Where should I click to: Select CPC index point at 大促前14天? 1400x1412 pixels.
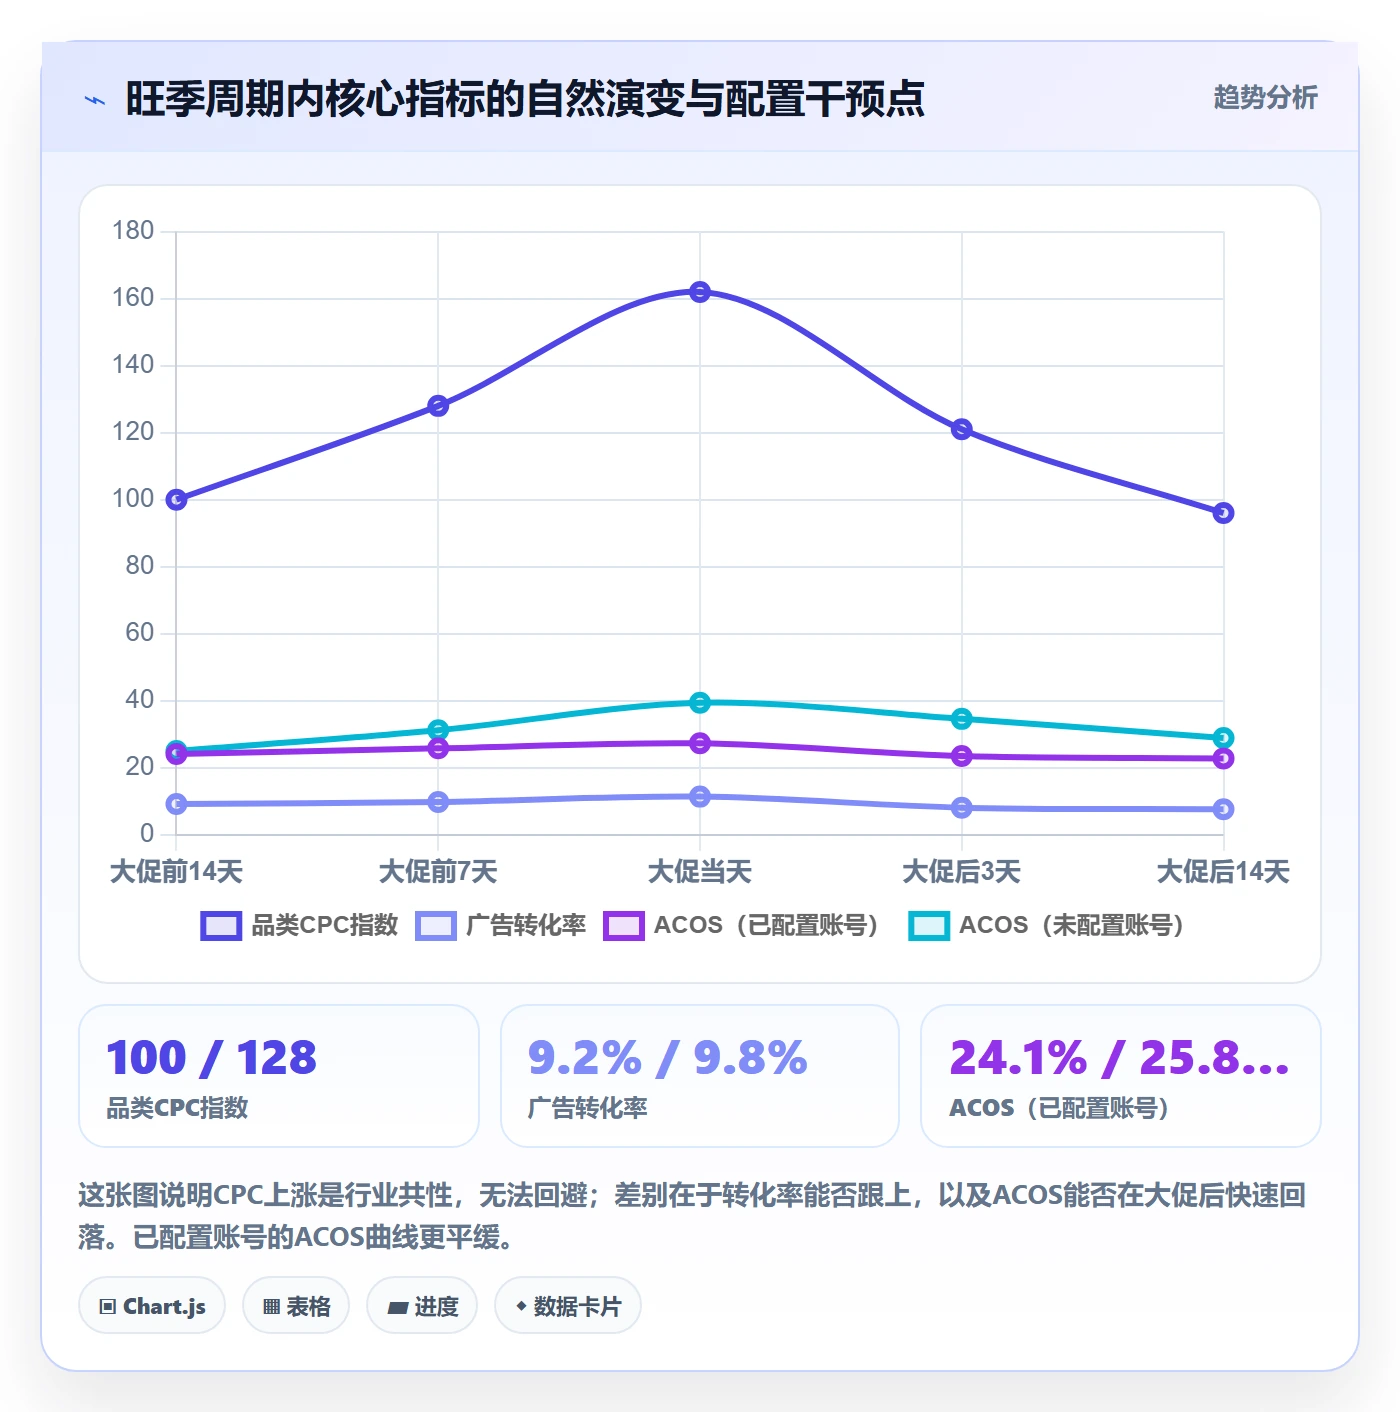(176, 500)
